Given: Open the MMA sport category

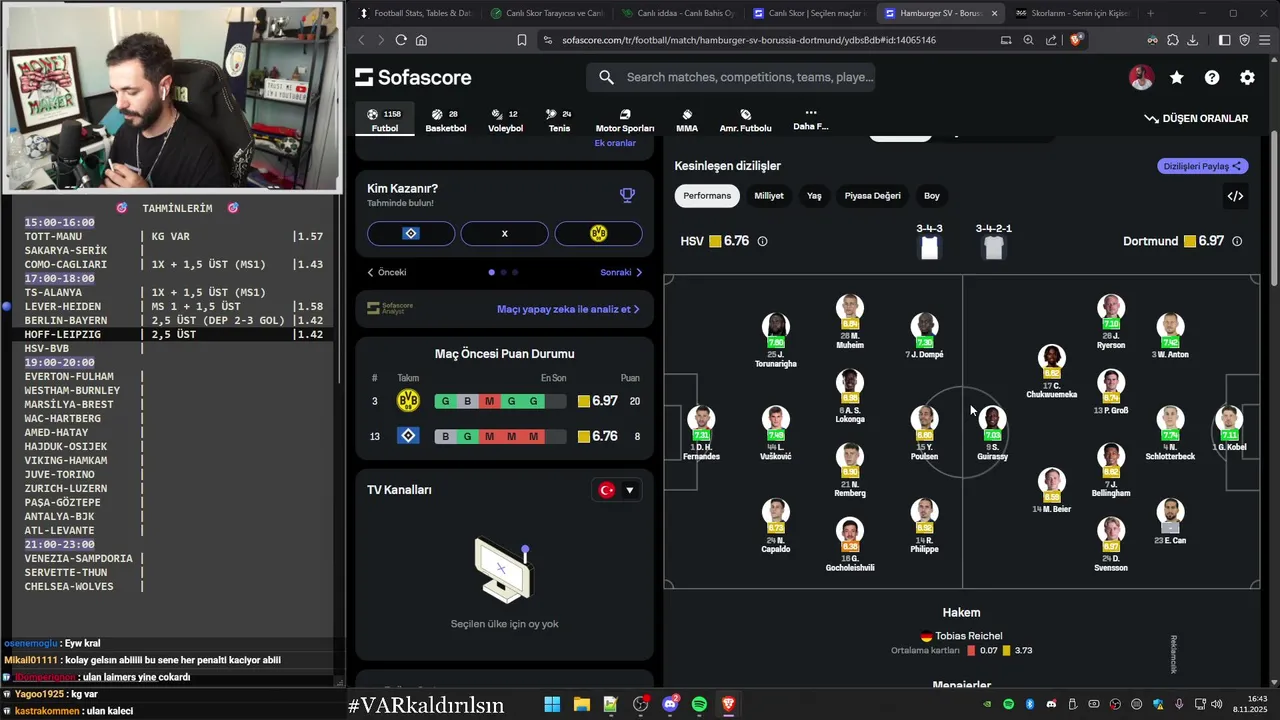Looking at the screenshot, I should pyautogui.click(x=687, y=121).
